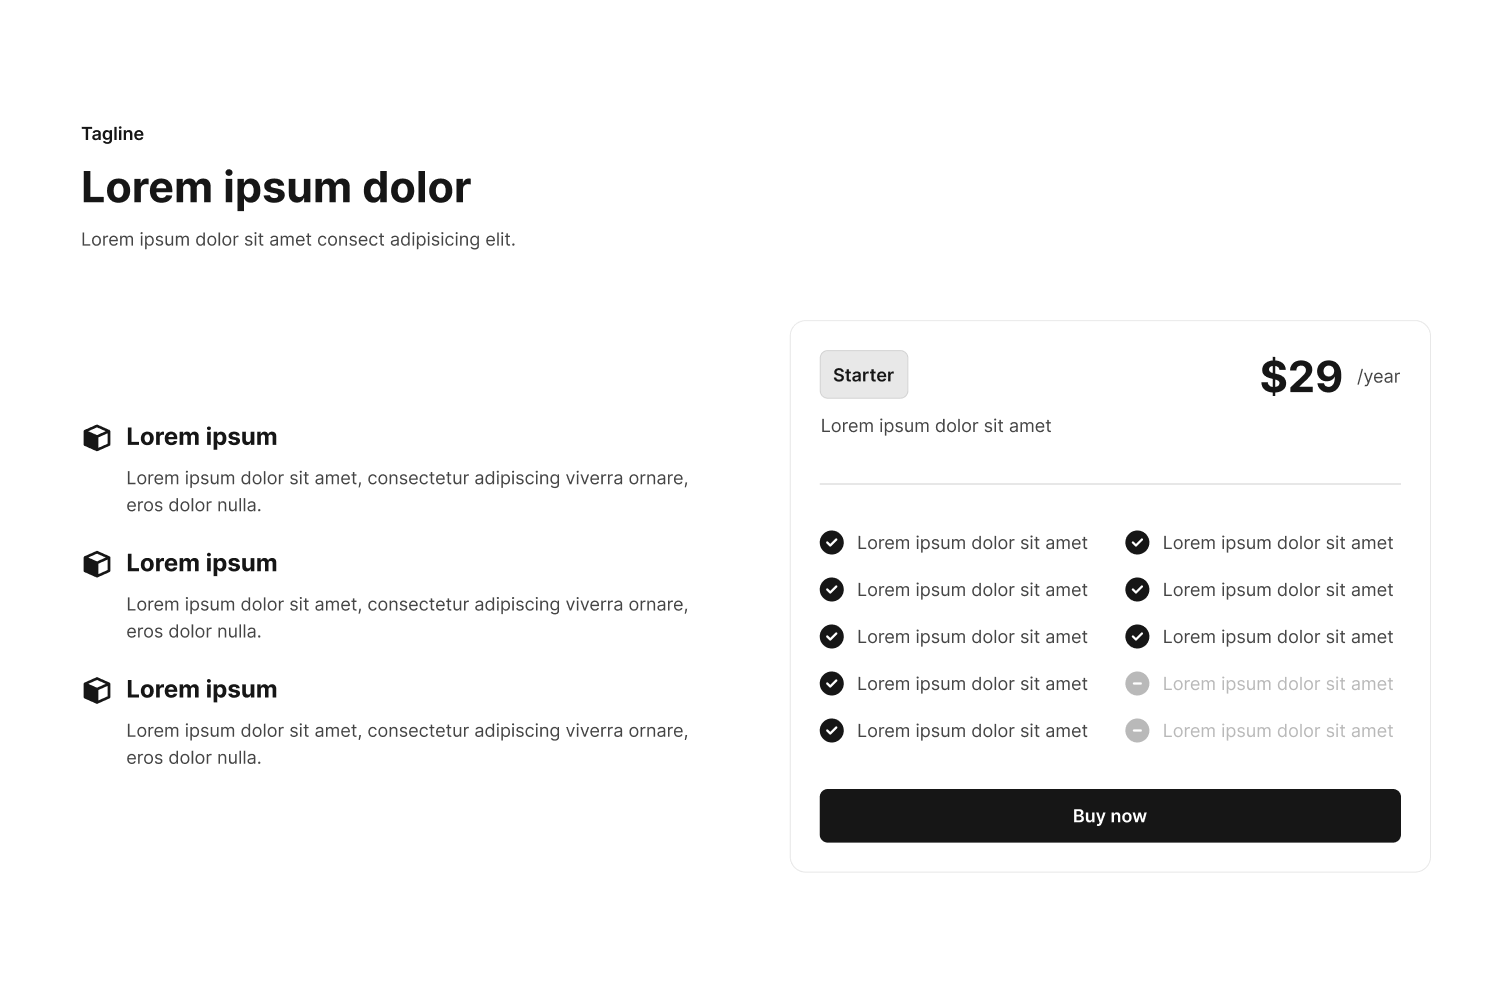This screenshot has height=993, width=1512.
Task: Click the third checkmark in the left feature column
Action: coord(832,637)
